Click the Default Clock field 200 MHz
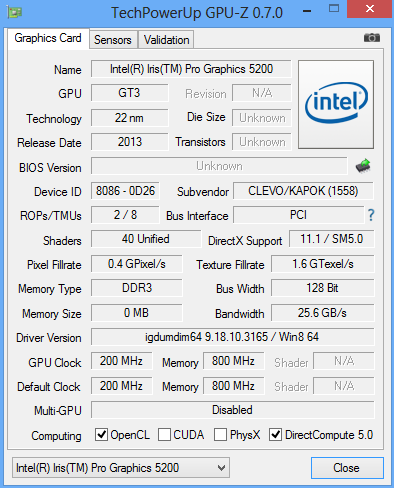The image size is (394, 488). 121,386
